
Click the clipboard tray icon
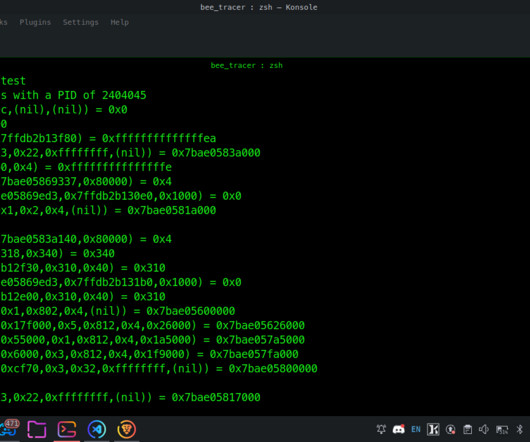pos(467,429)
